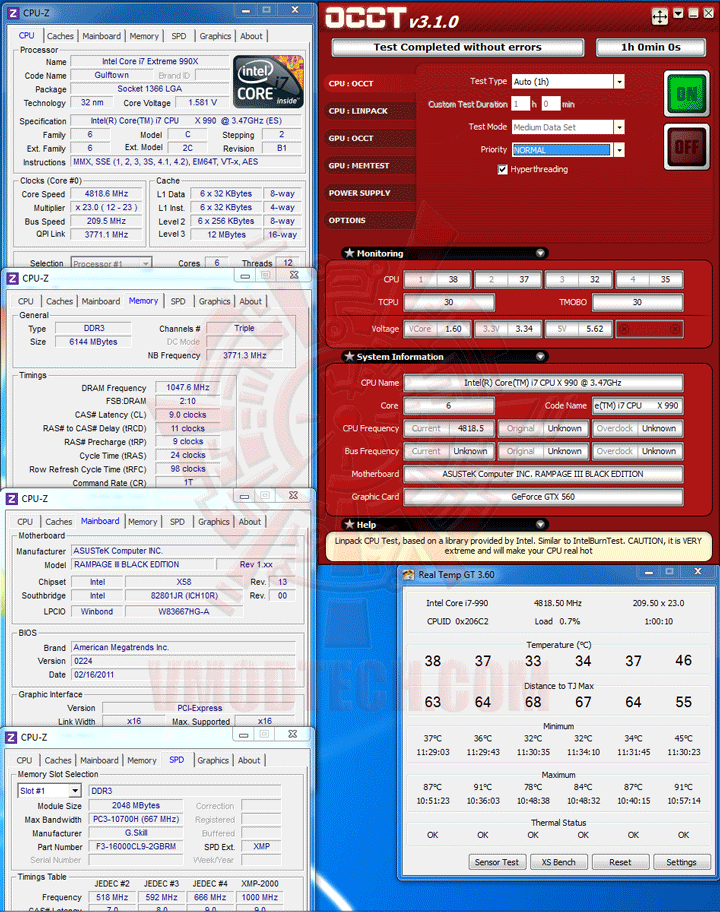Click the 1h 0min 0s elapsed timer
720x912 pixels.
(651, 47)
